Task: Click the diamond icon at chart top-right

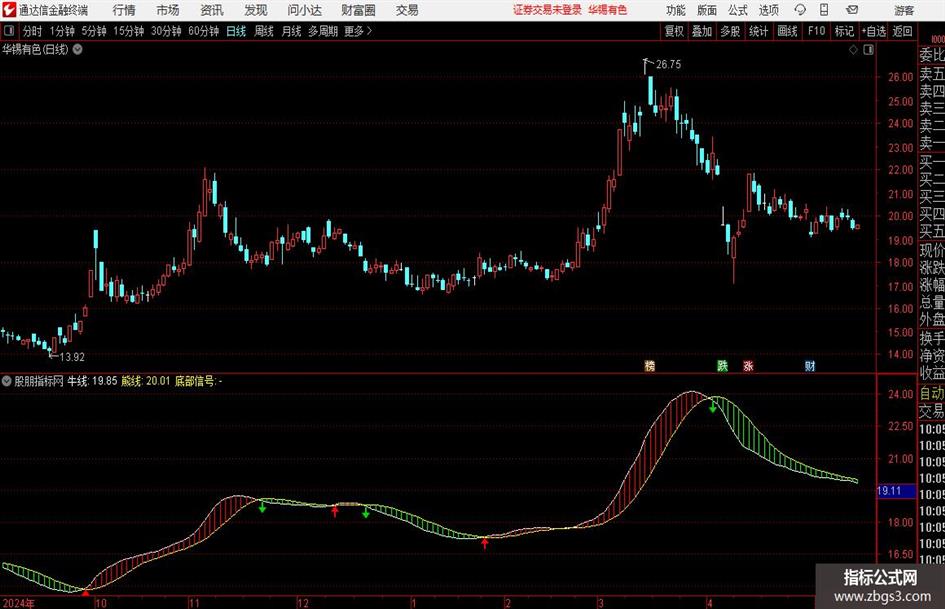Action: click(x=853, y=50)
